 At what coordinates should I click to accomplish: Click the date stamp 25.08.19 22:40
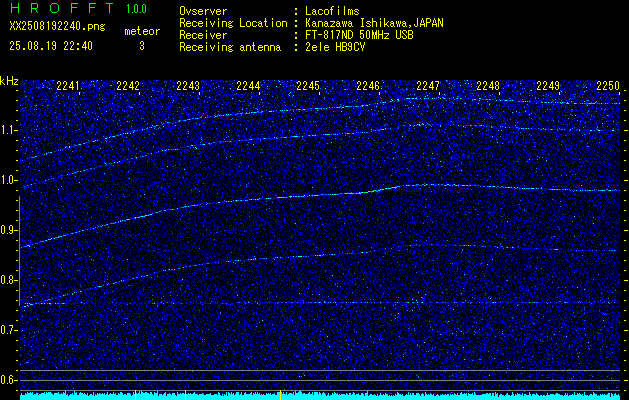[x=51, y=46]
